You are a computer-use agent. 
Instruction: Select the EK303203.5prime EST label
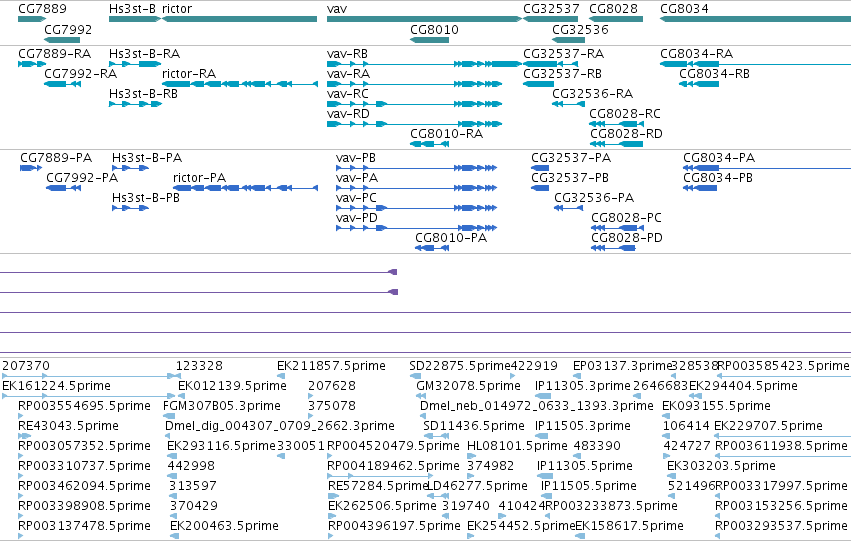tap(721, 466)
